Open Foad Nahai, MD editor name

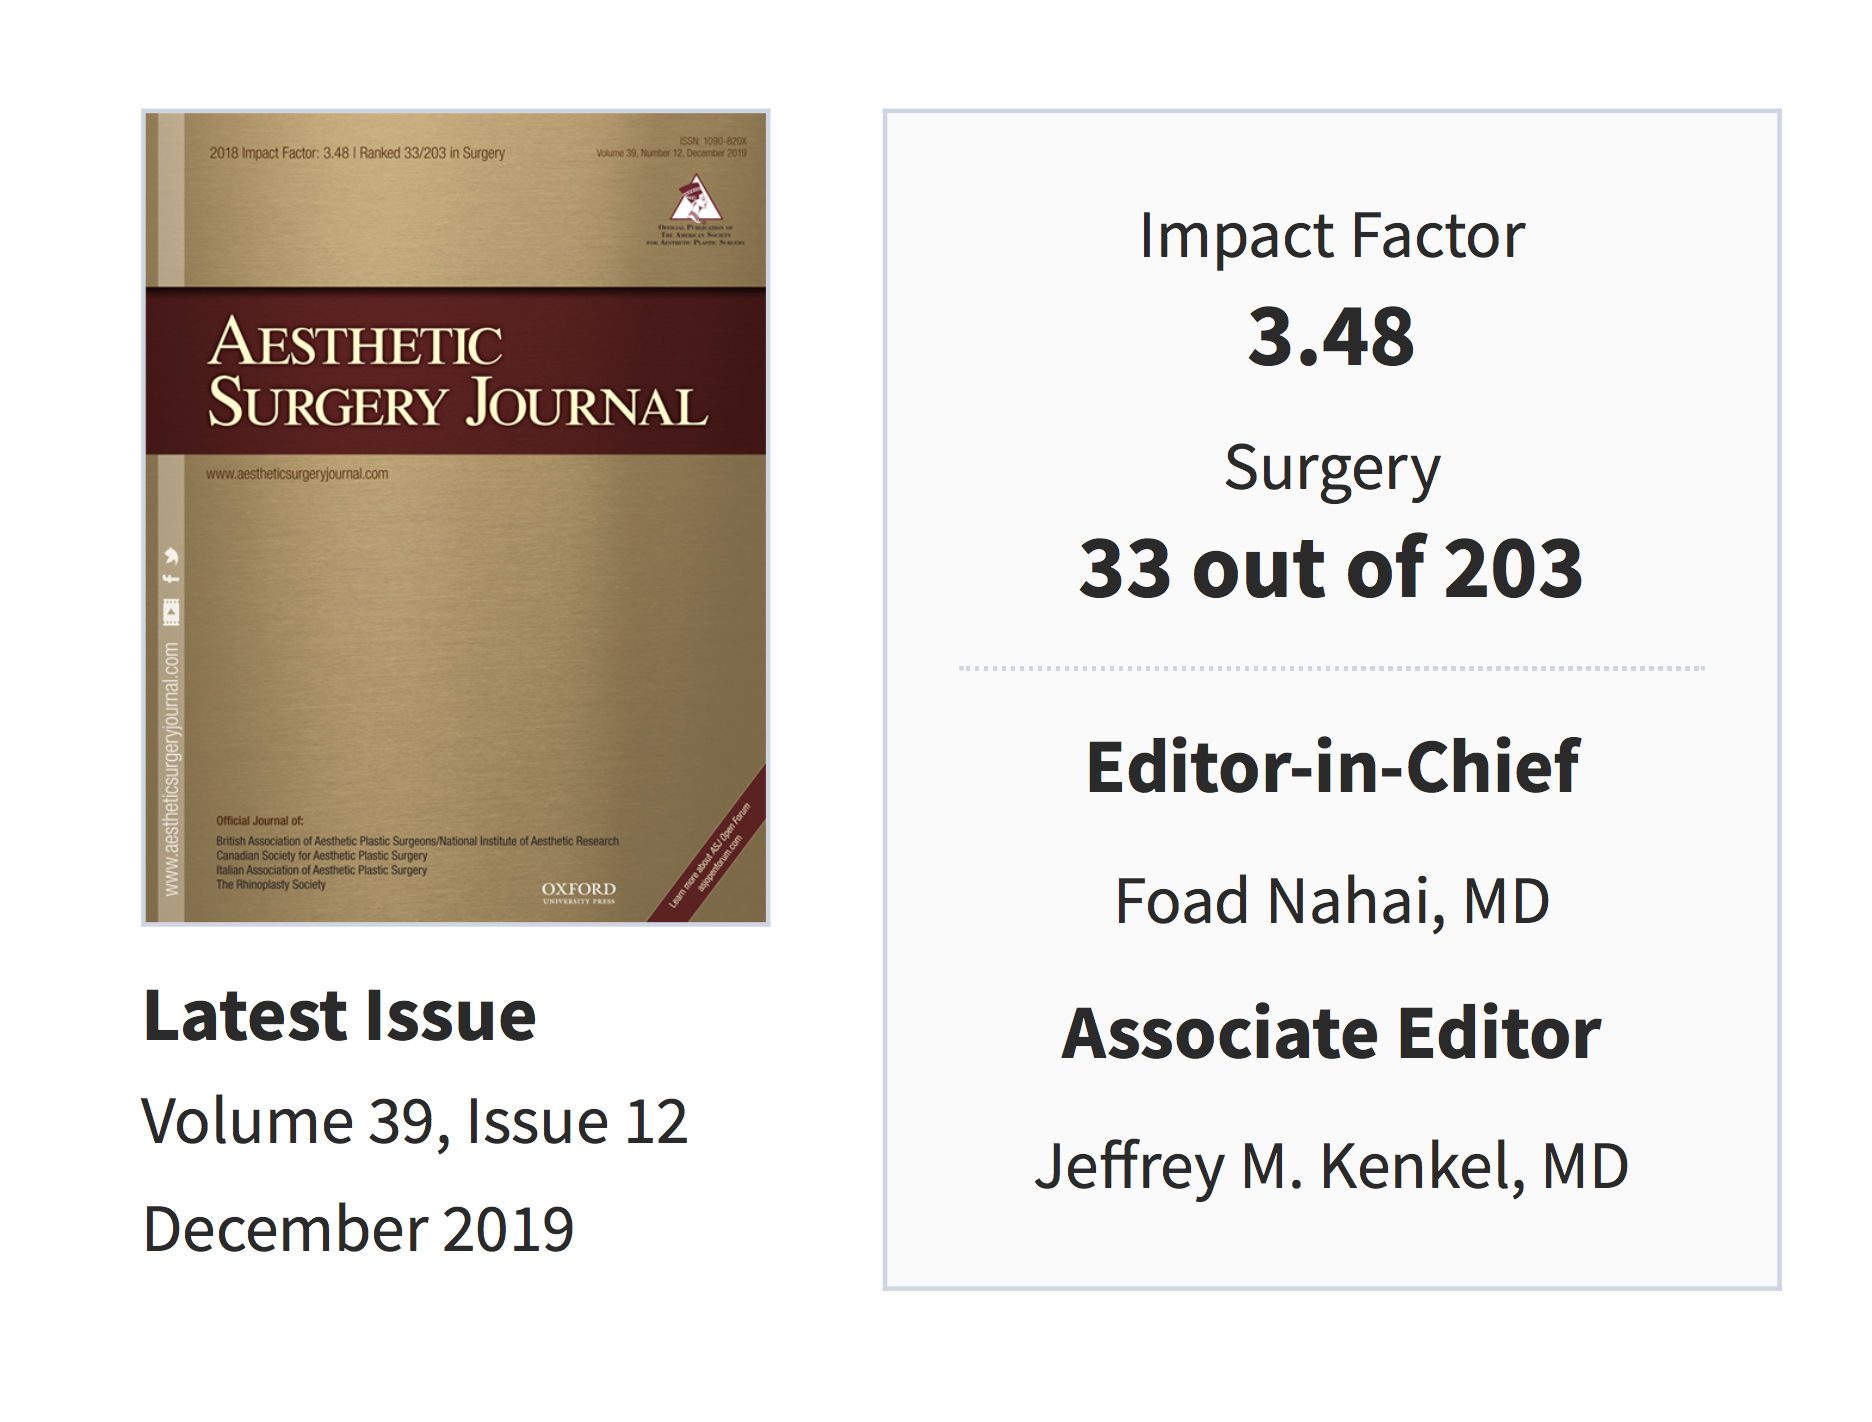[x=1332, y=901]
